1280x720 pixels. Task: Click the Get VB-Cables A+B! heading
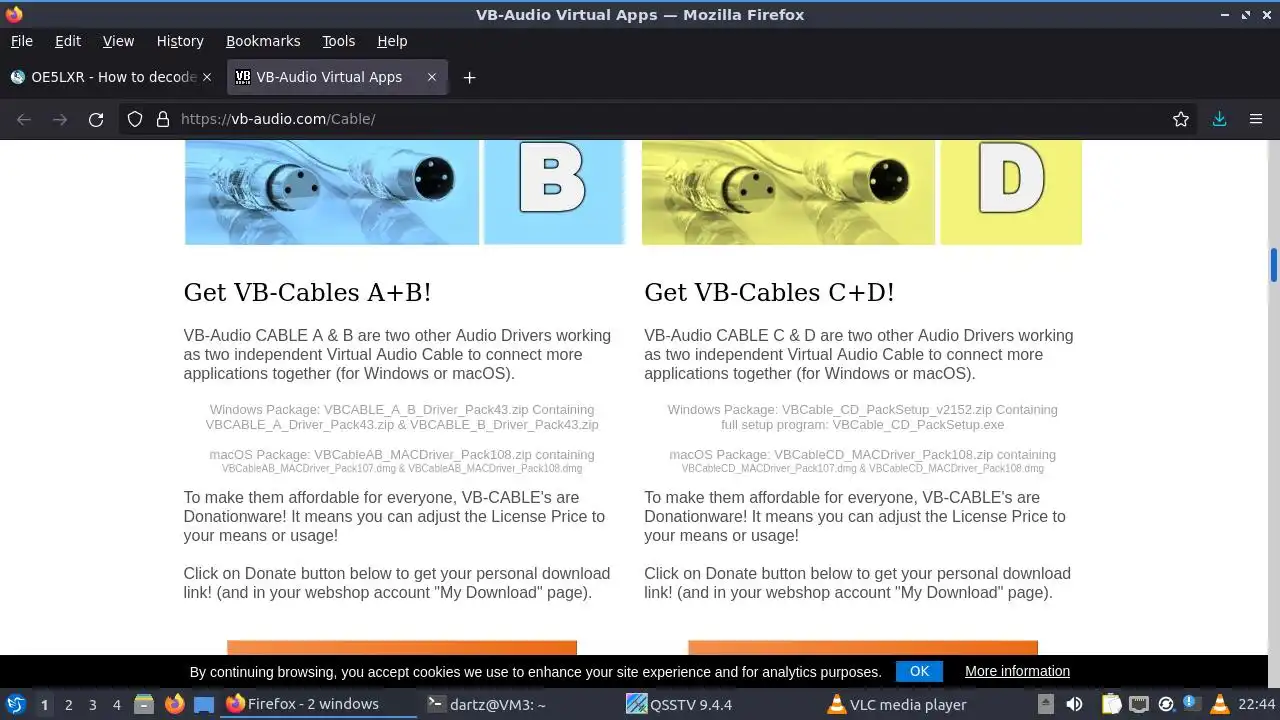(x=308, y=292)
